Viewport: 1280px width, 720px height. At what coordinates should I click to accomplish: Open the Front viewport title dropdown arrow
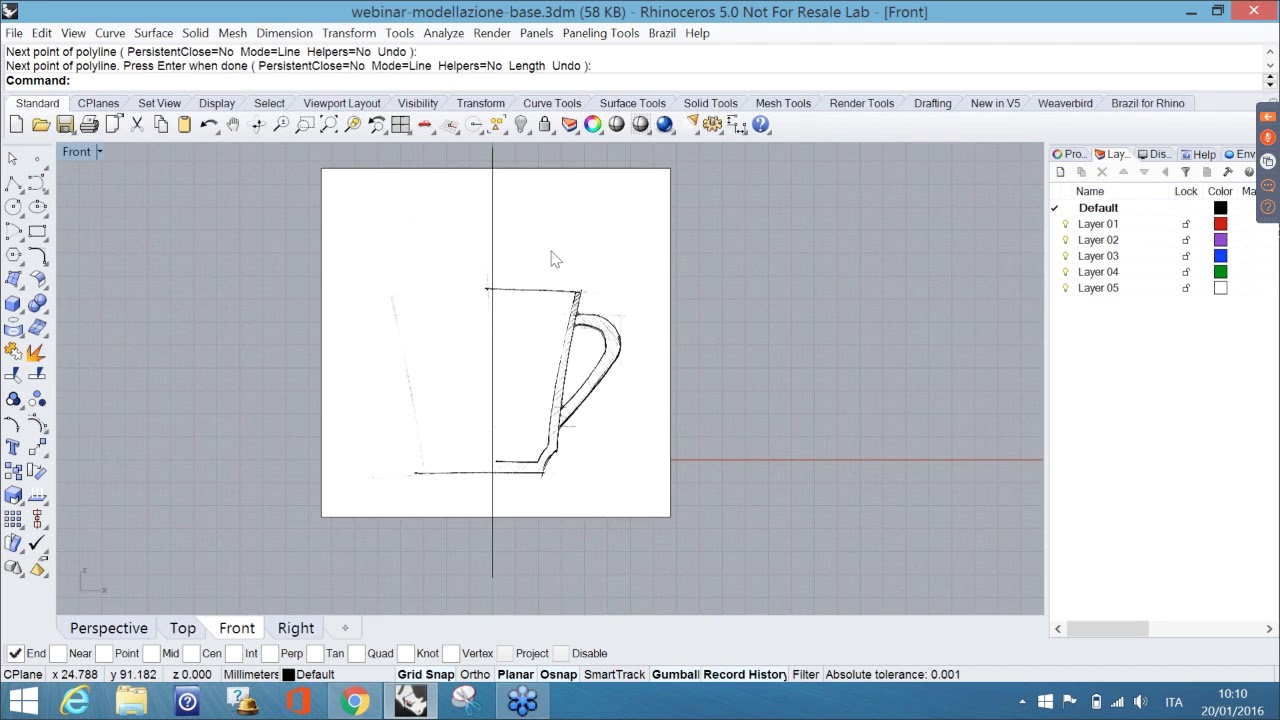[x=99, y=152]
